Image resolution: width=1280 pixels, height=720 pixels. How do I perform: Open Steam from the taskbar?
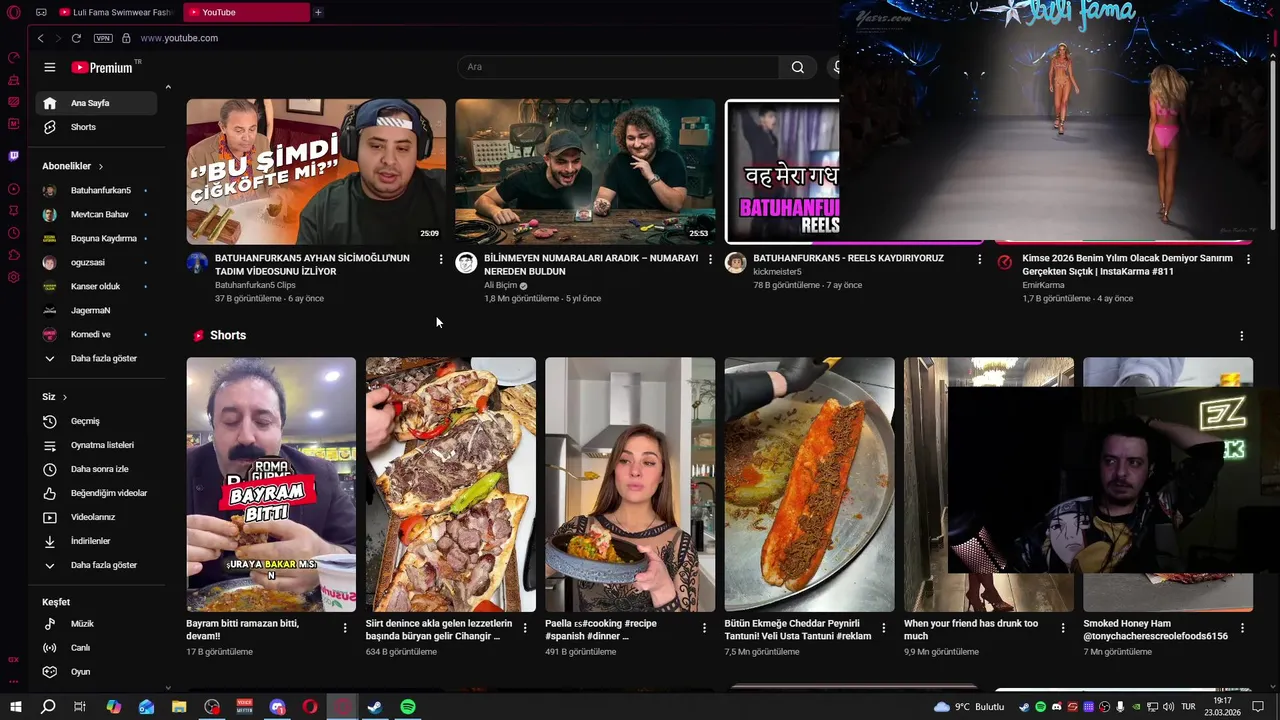(x=375, y=707)
